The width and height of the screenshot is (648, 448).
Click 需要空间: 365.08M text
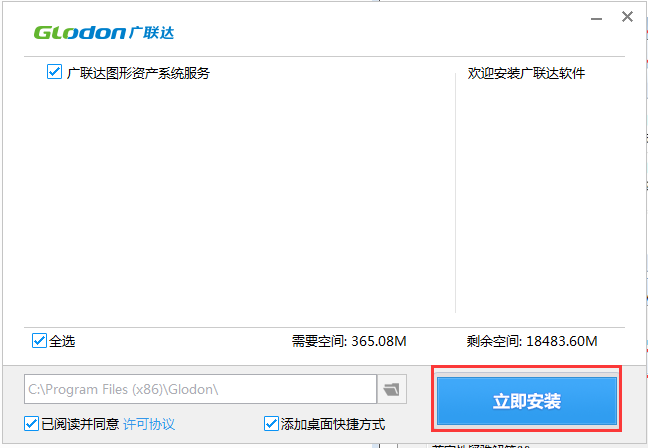click(x=349, y=341)
